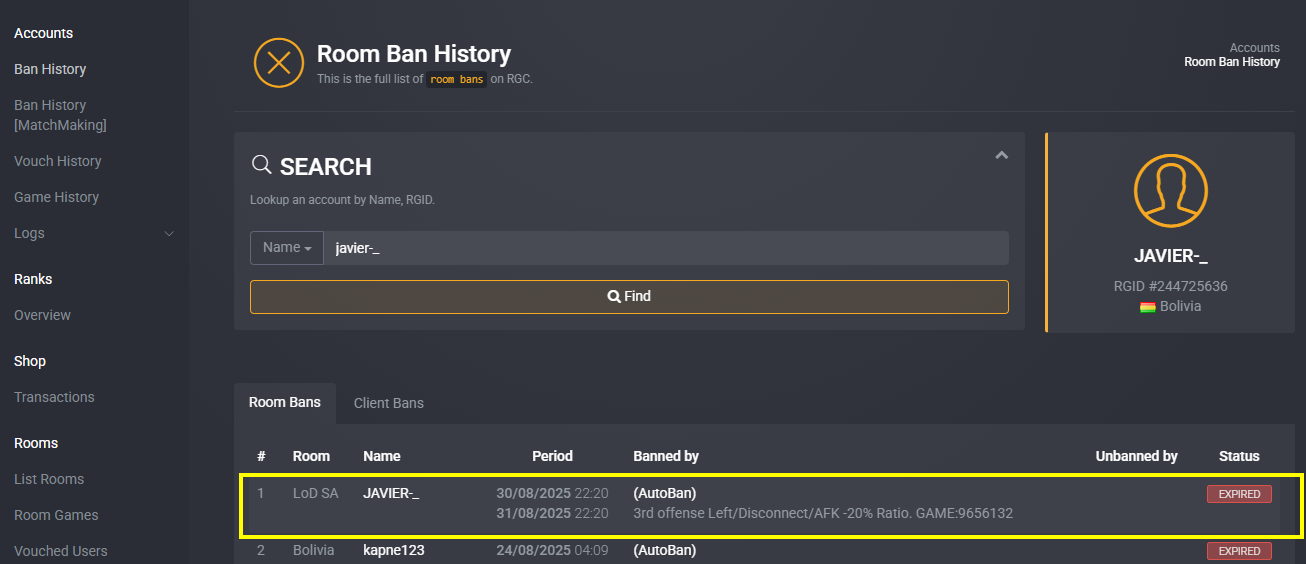
Task: Click the 24/08/2025 04:09 period date
Action: tap(552, 550)
